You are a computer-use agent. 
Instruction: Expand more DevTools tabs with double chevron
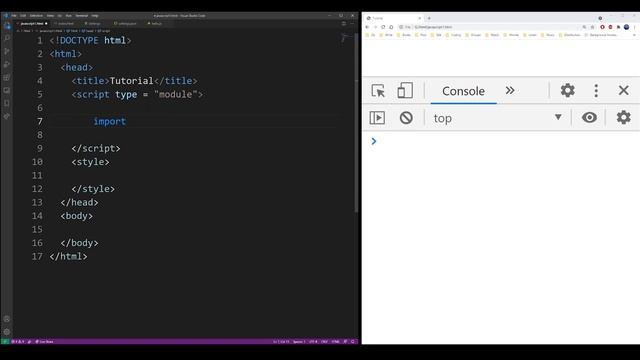pos(510,90)
